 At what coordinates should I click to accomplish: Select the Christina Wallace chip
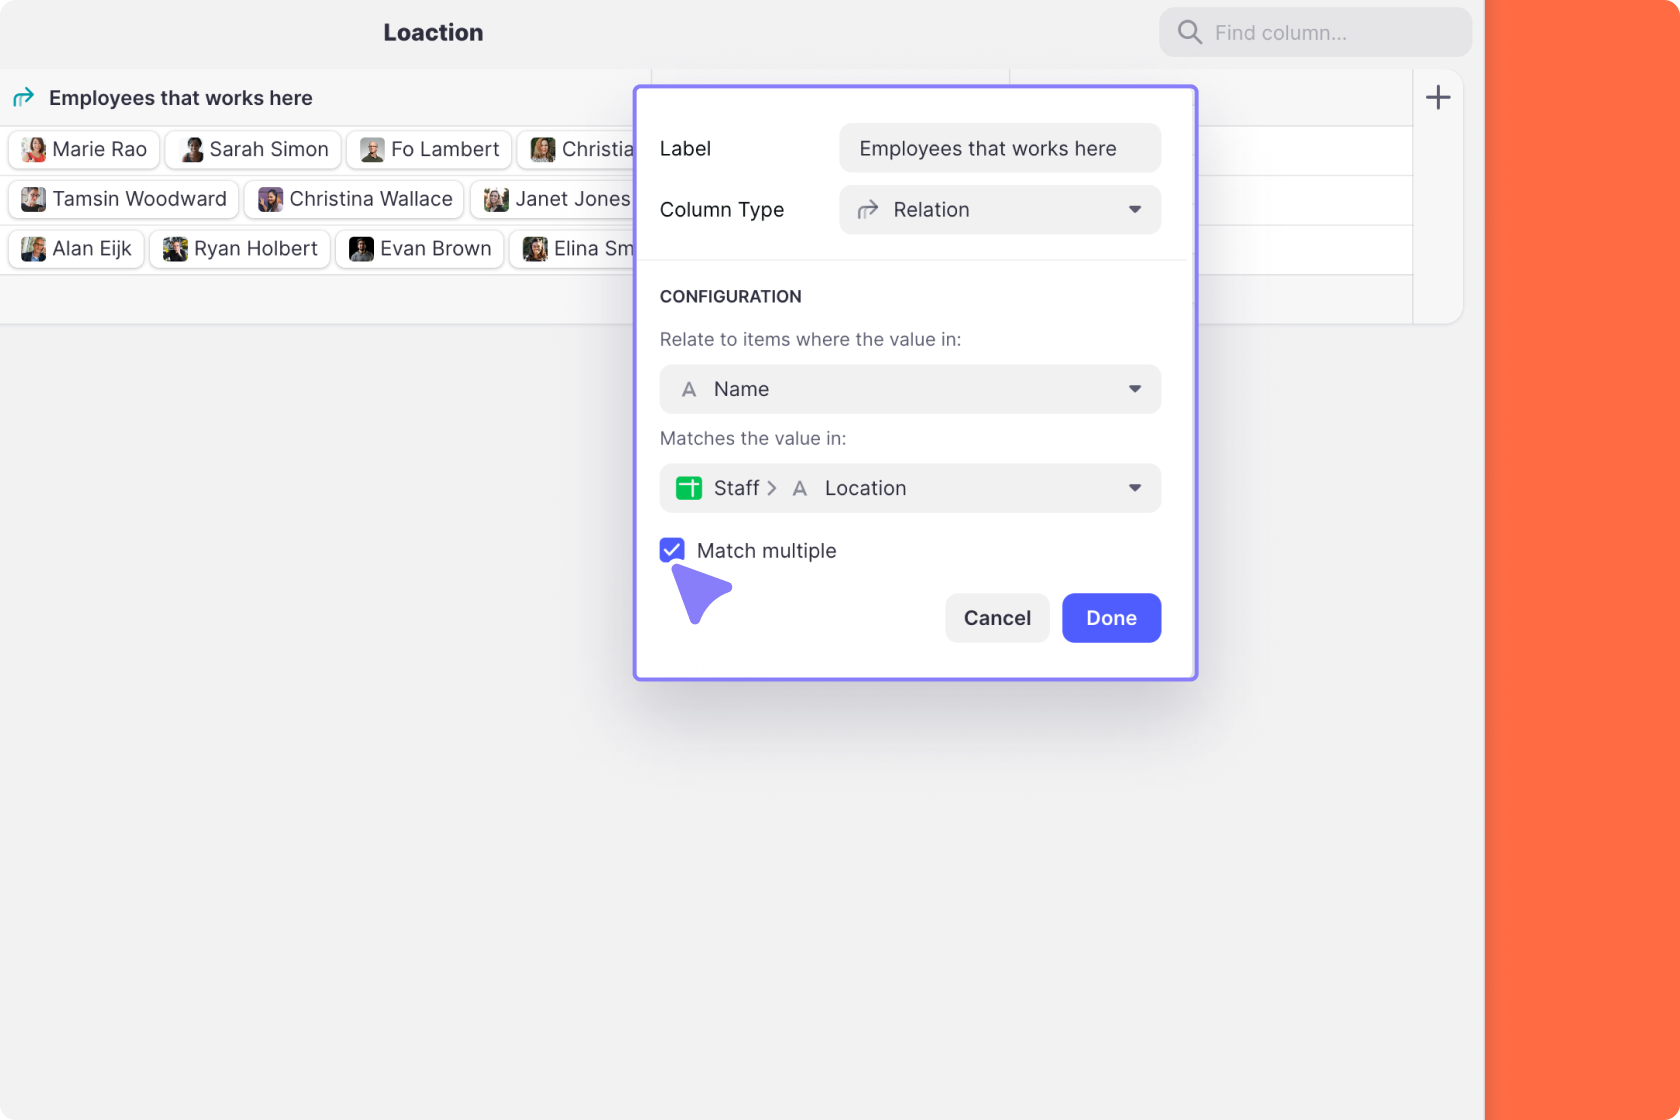tap(355, 199)
